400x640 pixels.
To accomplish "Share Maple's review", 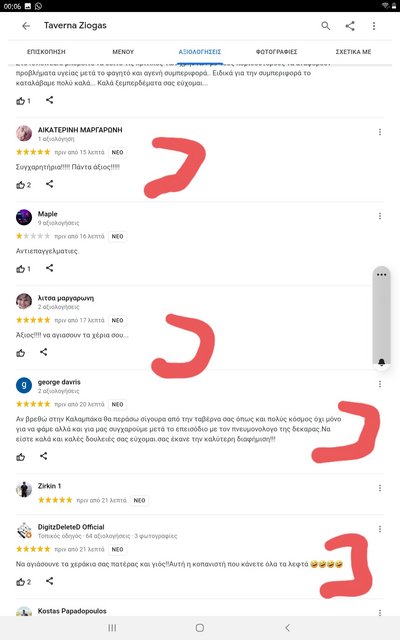I will click(49, 268).
